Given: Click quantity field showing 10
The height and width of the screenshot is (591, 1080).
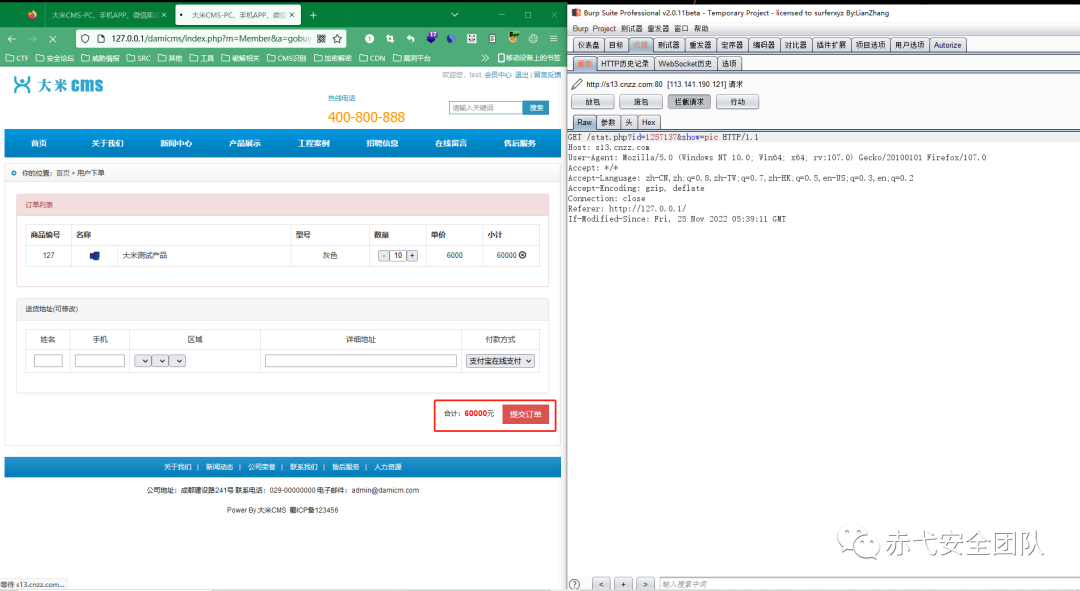Looking at the screenshot, I should (398, 256).
